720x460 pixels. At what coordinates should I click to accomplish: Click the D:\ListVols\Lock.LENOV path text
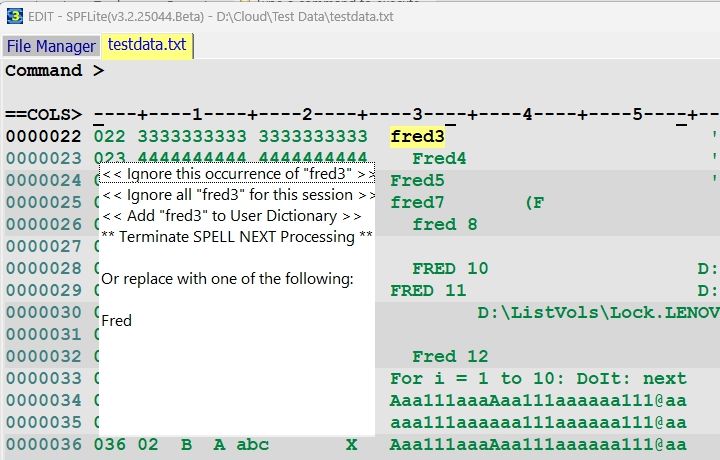[598, 313]
